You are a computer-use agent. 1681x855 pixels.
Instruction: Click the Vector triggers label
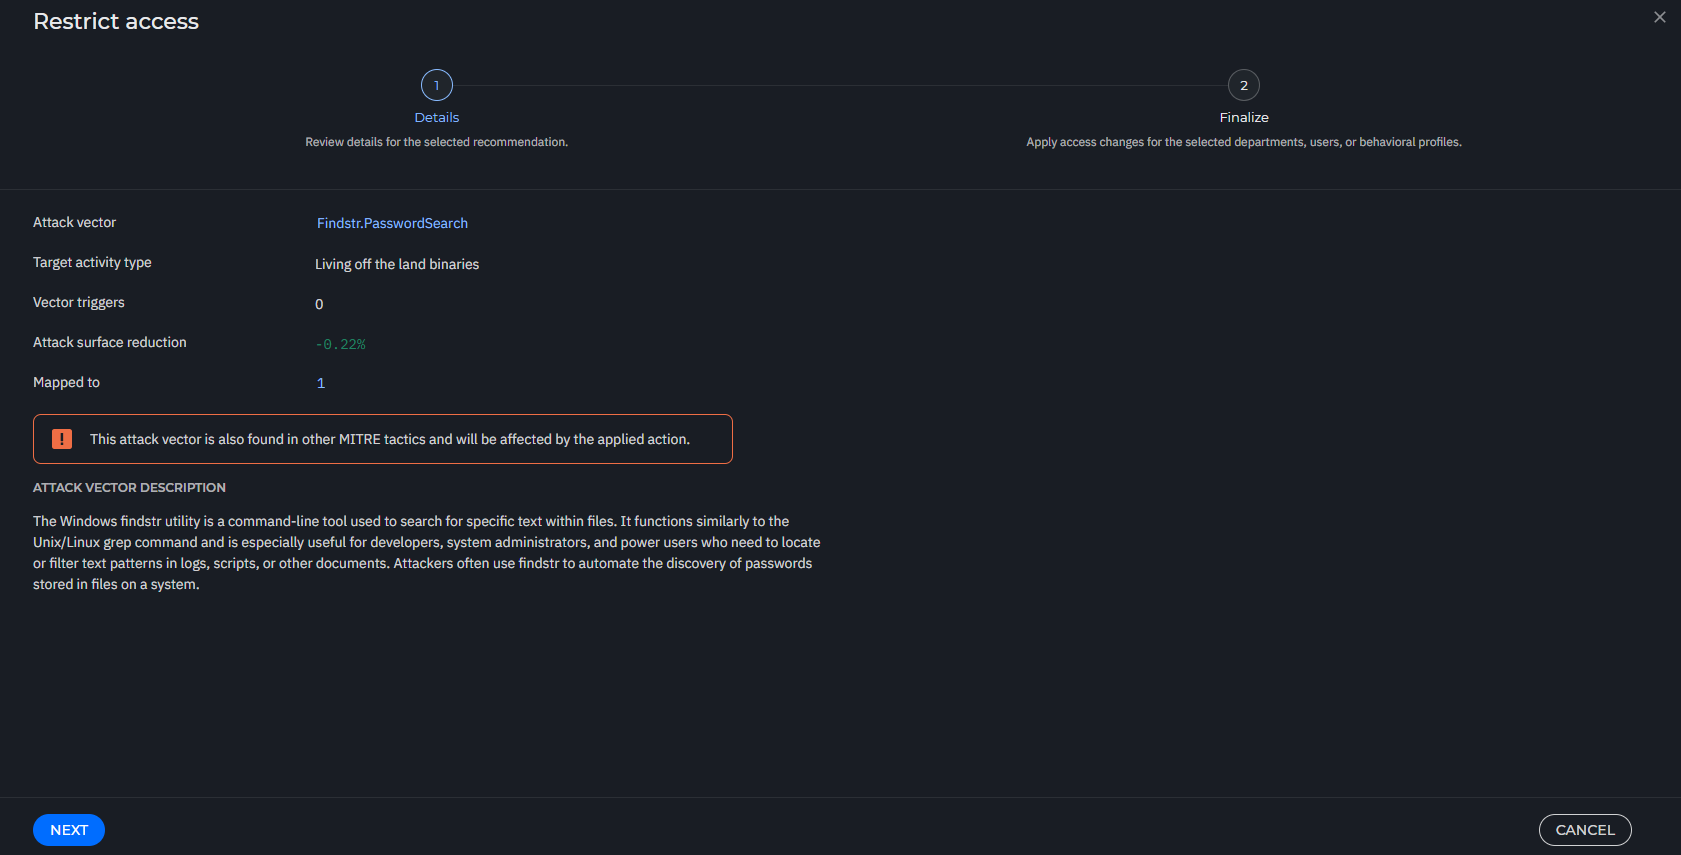click(x=79, y=302)
